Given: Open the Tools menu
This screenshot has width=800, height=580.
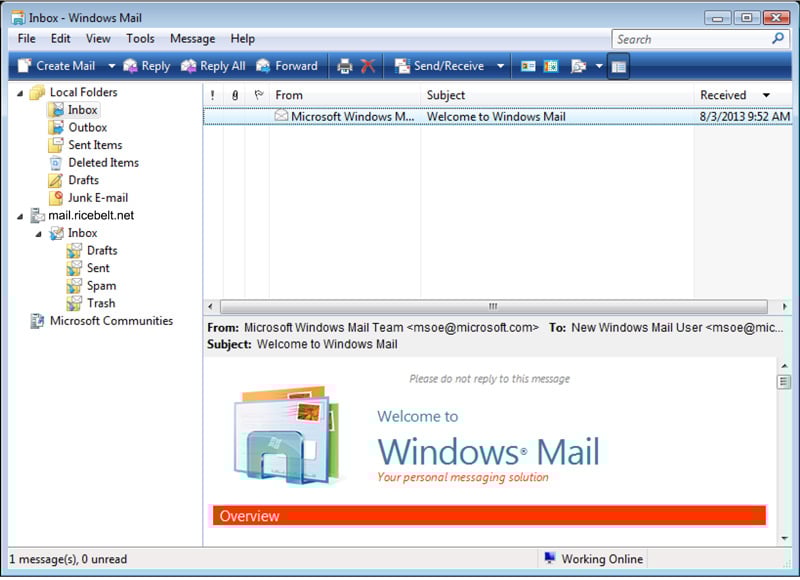Looking at the screenshot, I should tap(140, 39).
